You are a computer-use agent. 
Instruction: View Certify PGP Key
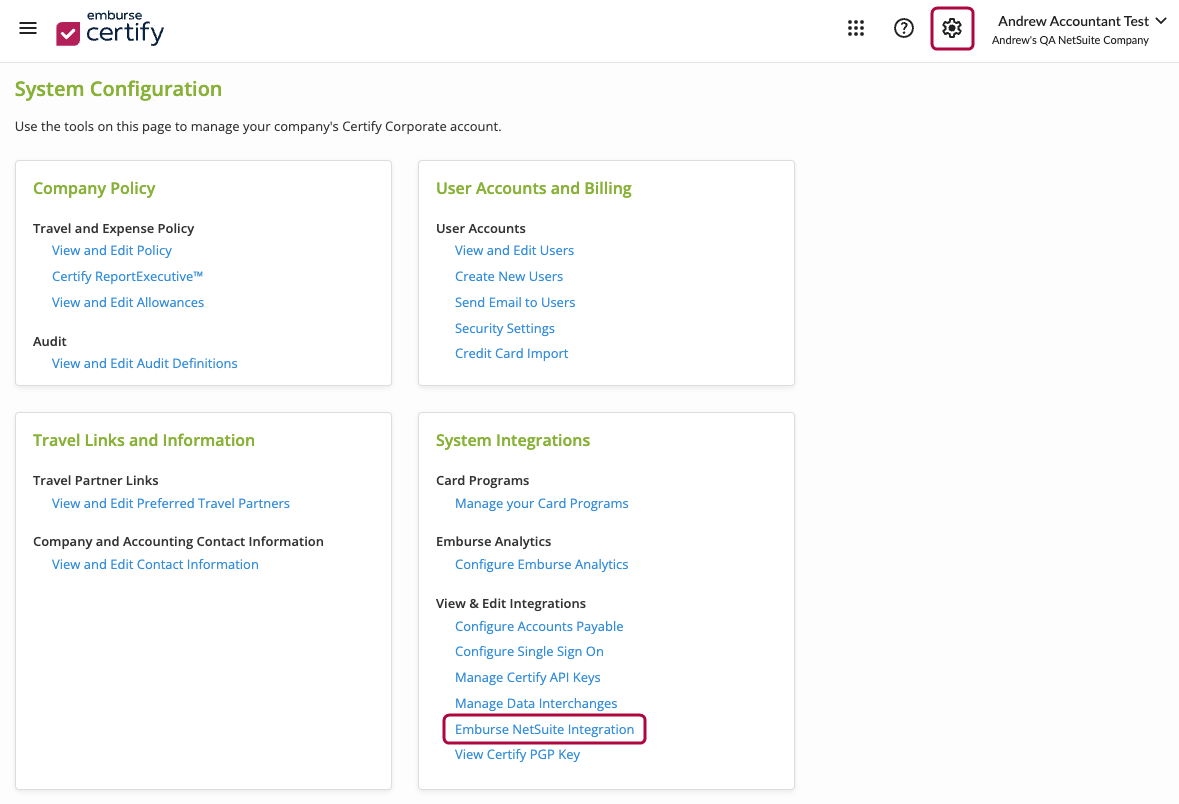pyautogui.click(x=517, y=754)
